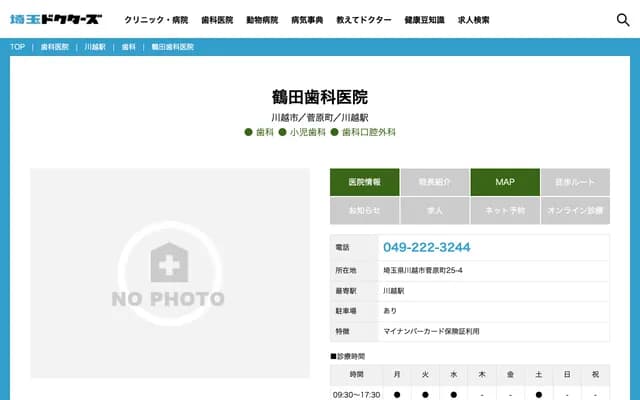Click parking value あり
Image resolution: width=640 pixels, height=400 pixels.
coord(390,311)
